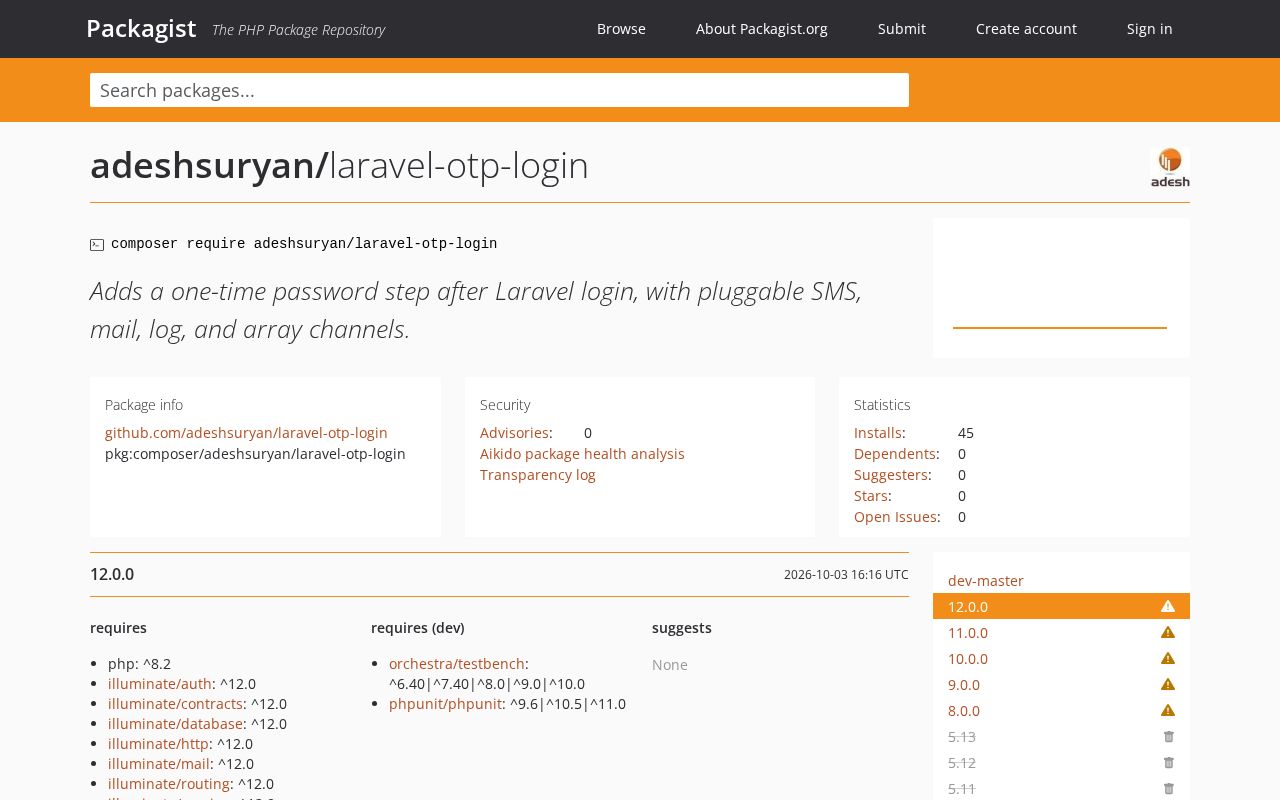Select struck-through version 5.12

[x=962, y=763]
